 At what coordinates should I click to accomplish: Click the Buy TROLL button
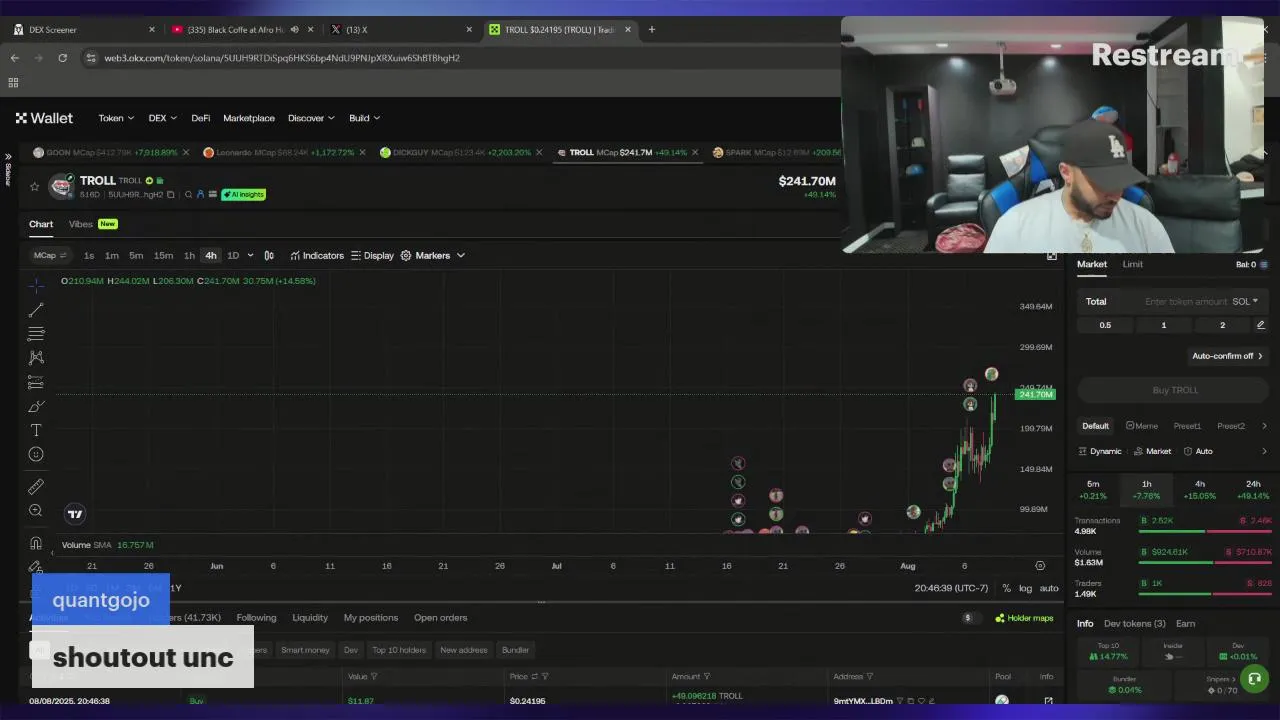1174,390
